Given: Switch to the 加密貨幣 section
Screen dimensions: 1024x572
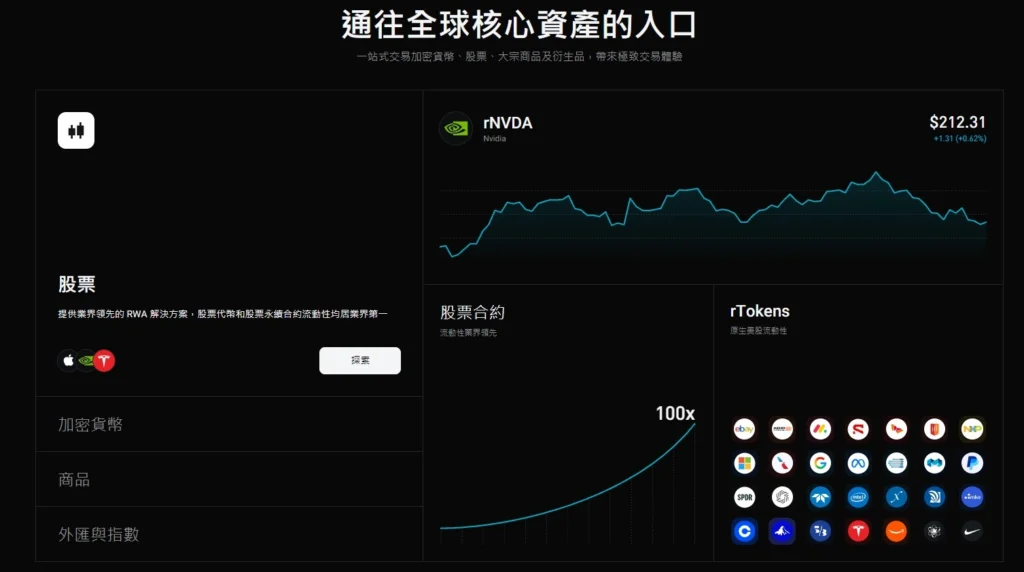Looking at the screenshot, I should tap(229, 424).
